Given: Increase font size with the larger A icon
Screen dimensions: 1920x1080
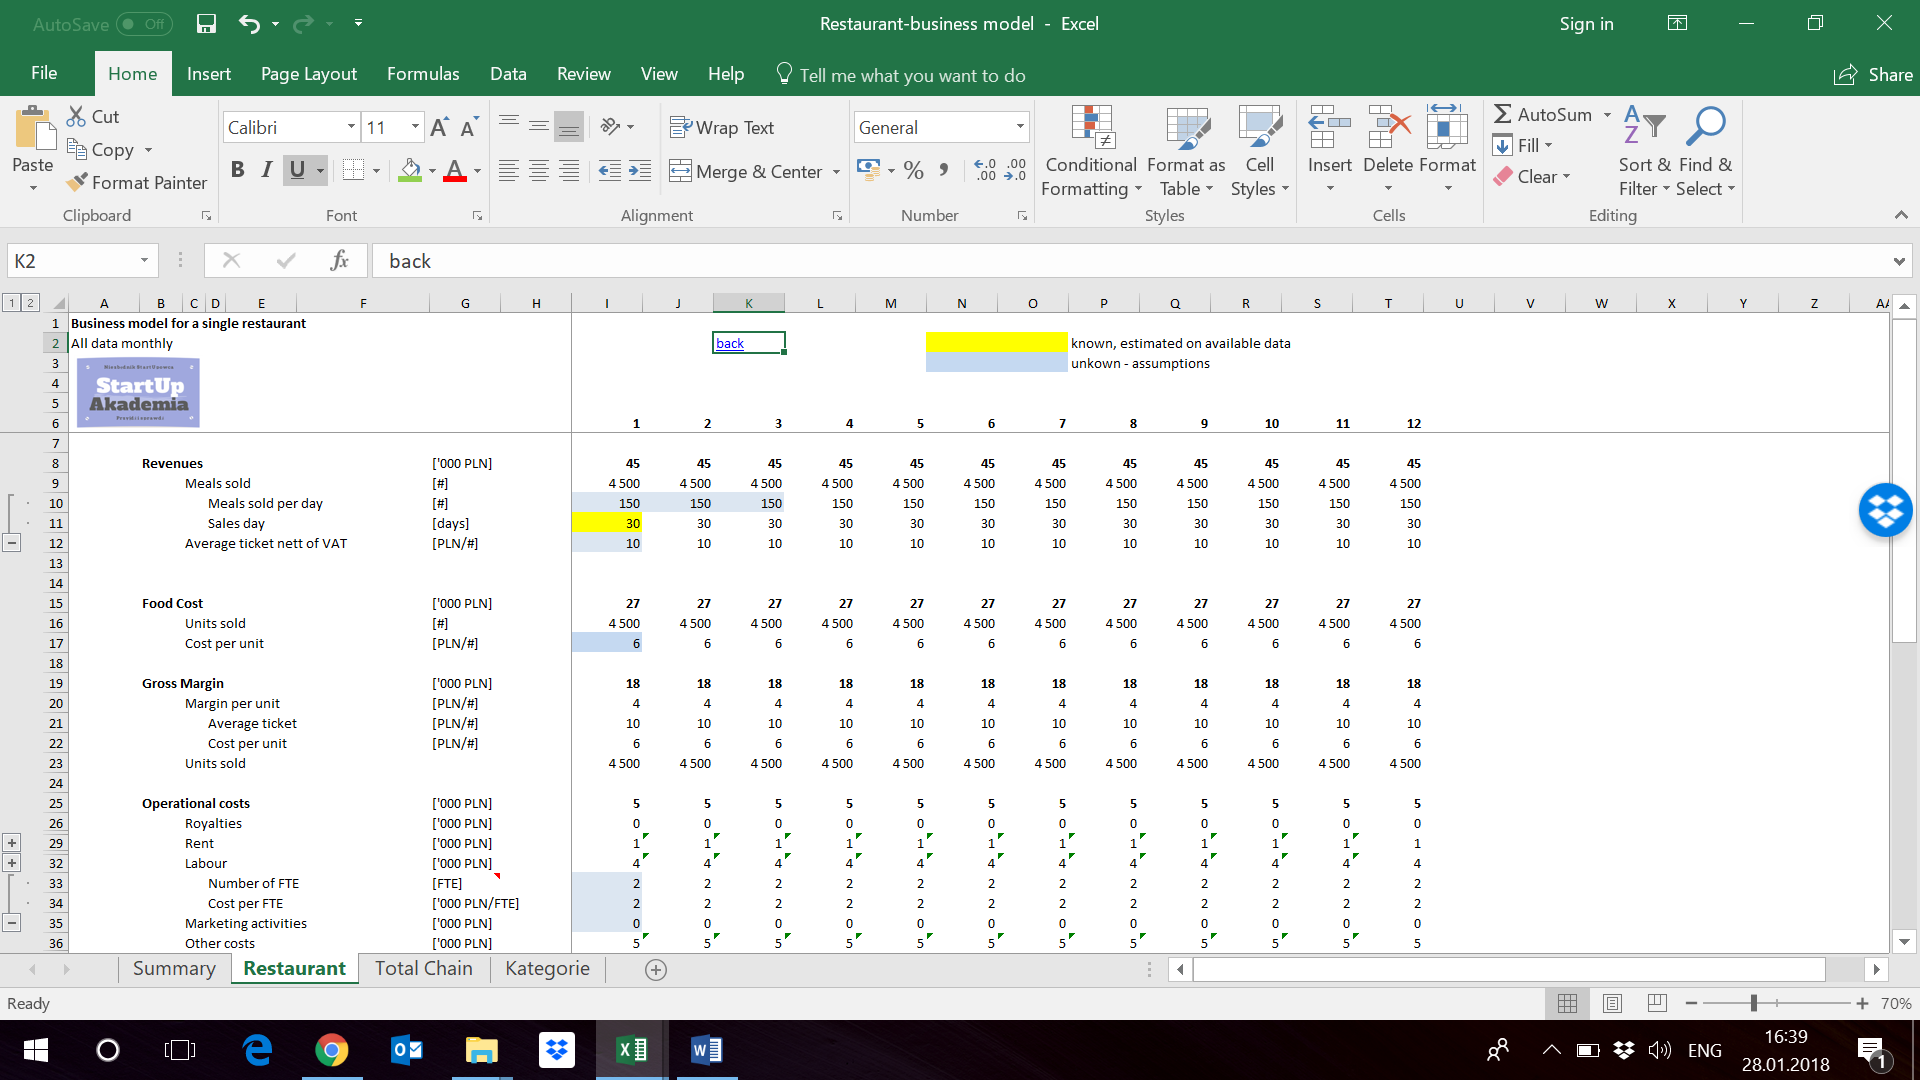Looking at the screenshot, I should coord(439,127).
